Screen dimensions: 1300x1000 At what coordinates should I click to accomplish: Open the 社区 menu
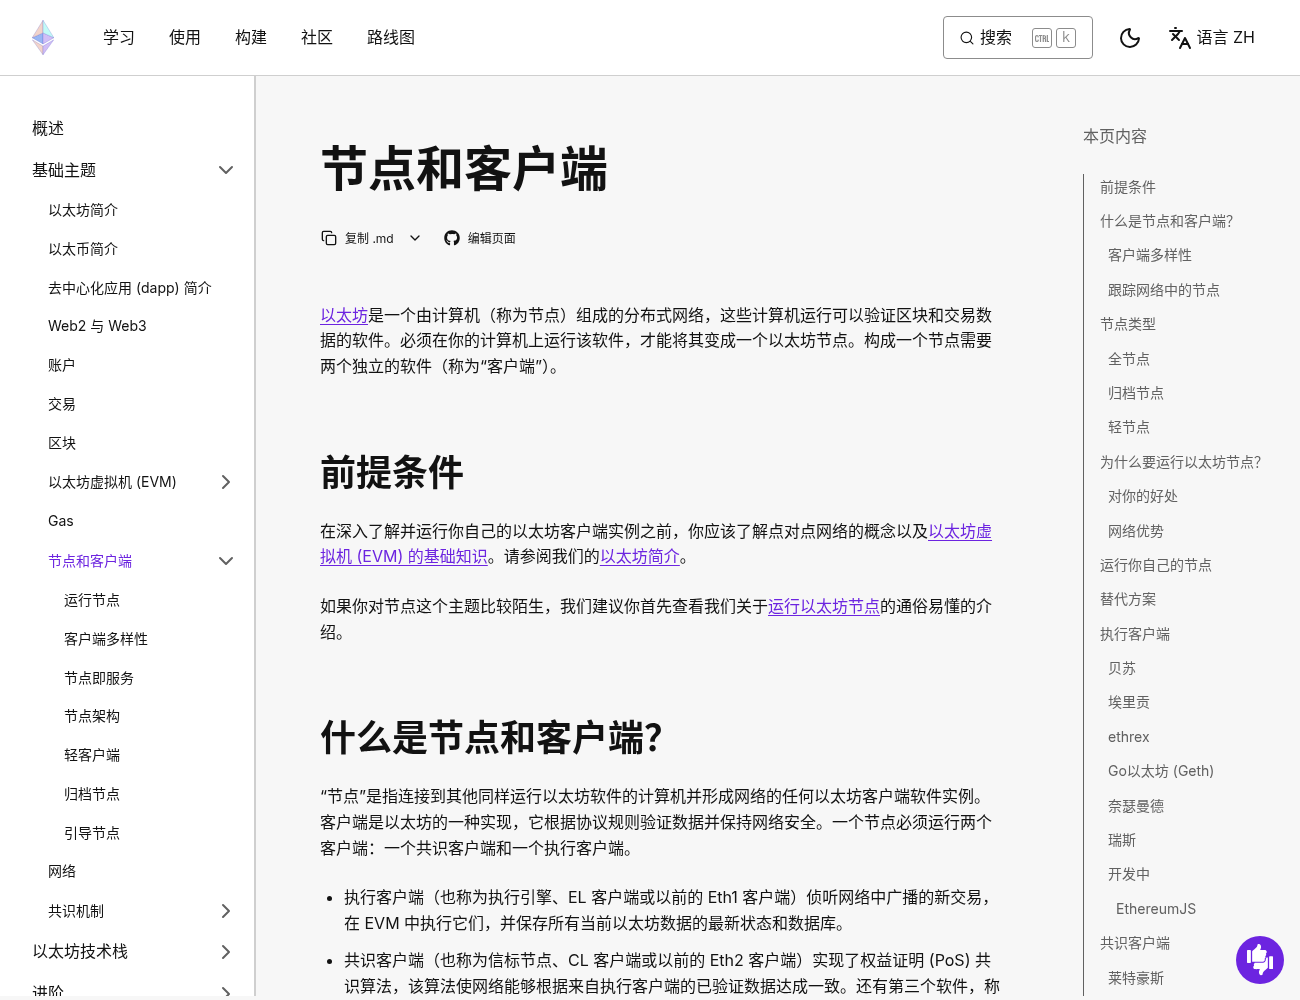click(x=317, y=38)
